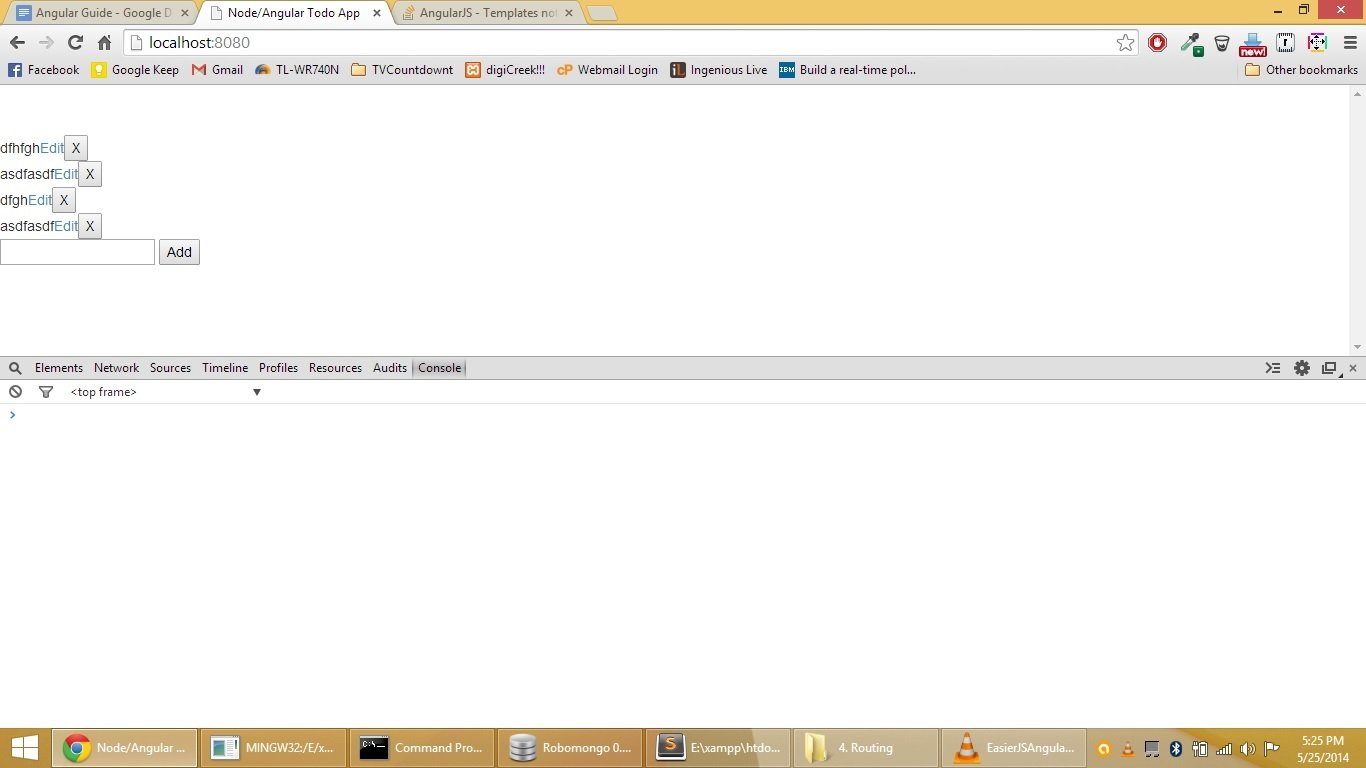The height and width of the screenshot is (768, 1366).
Task: Open the crosshair window resizer extension
Action: pos(1317,42)
